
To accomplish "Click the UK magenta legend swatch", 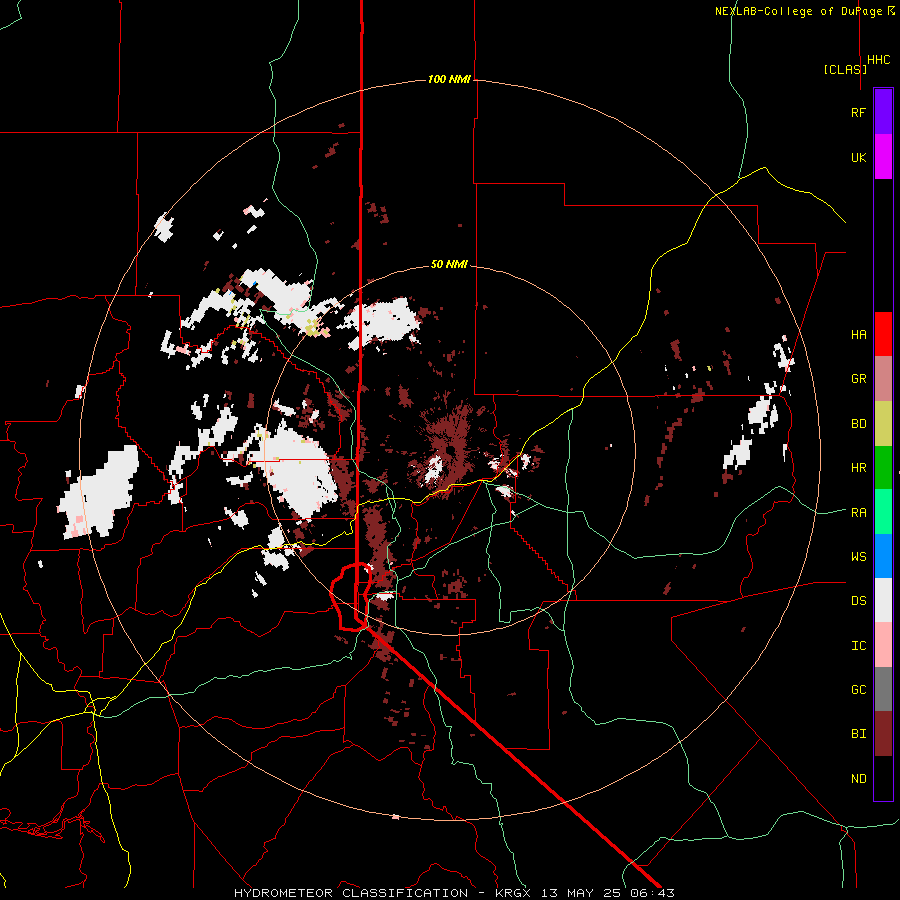I will pyautogui.click(x=883, y=157).
